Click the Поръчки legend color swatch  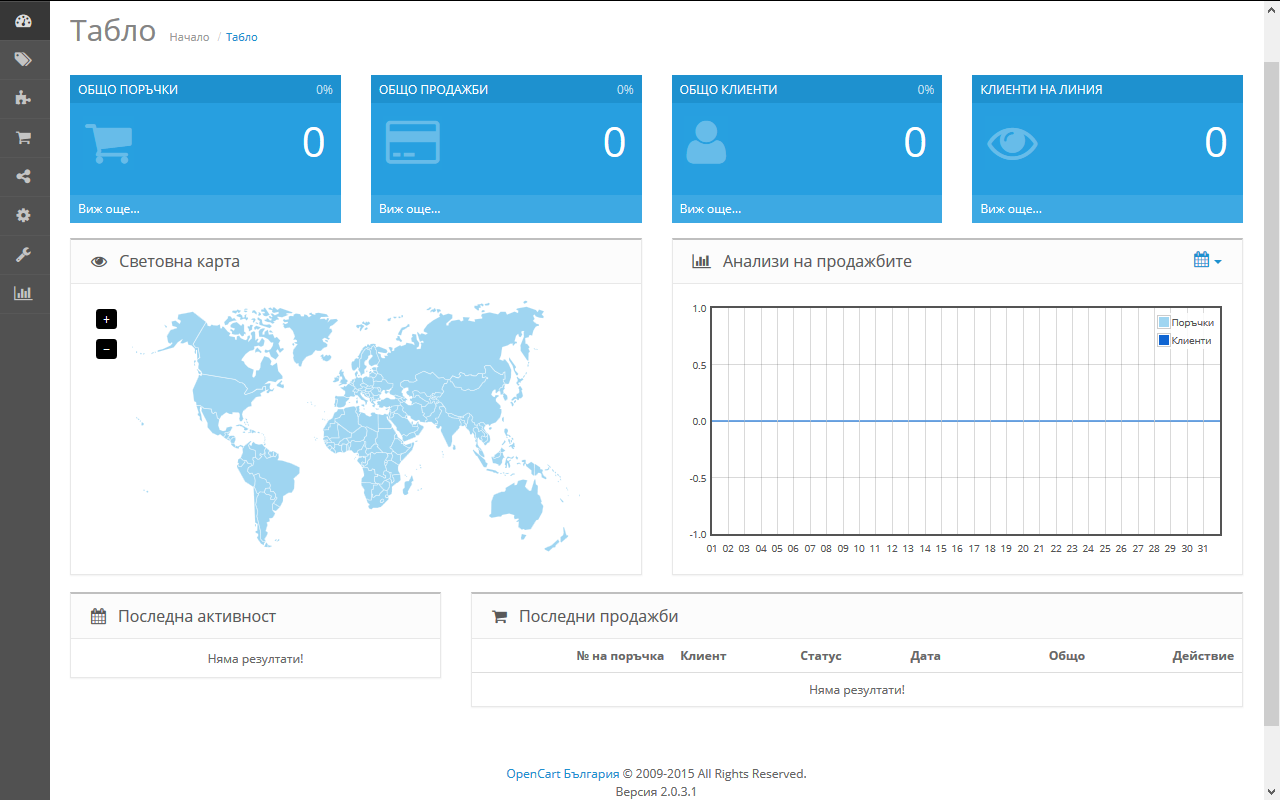1163,322
